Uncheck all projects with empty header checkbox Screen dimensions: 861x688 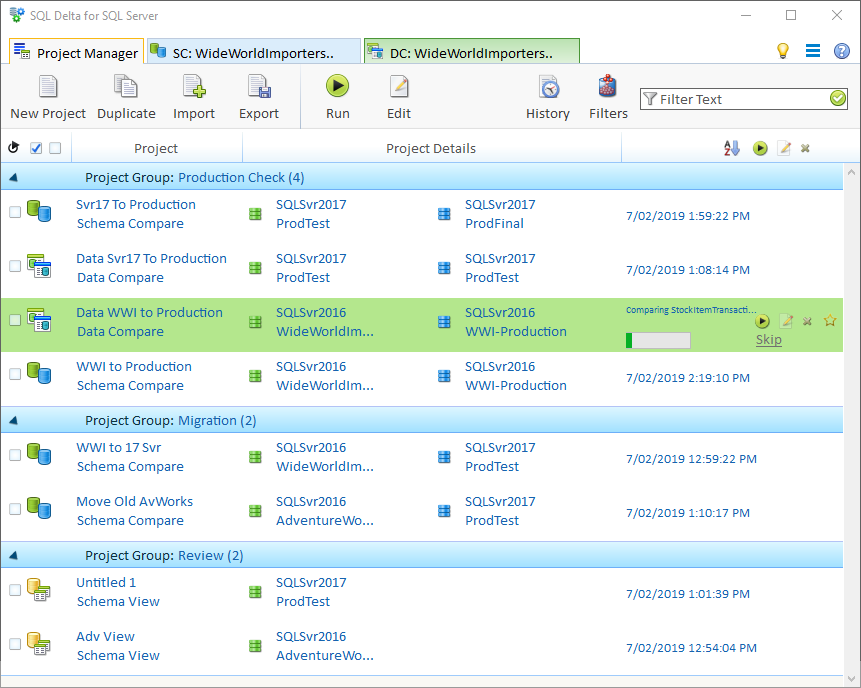(55, 148)
